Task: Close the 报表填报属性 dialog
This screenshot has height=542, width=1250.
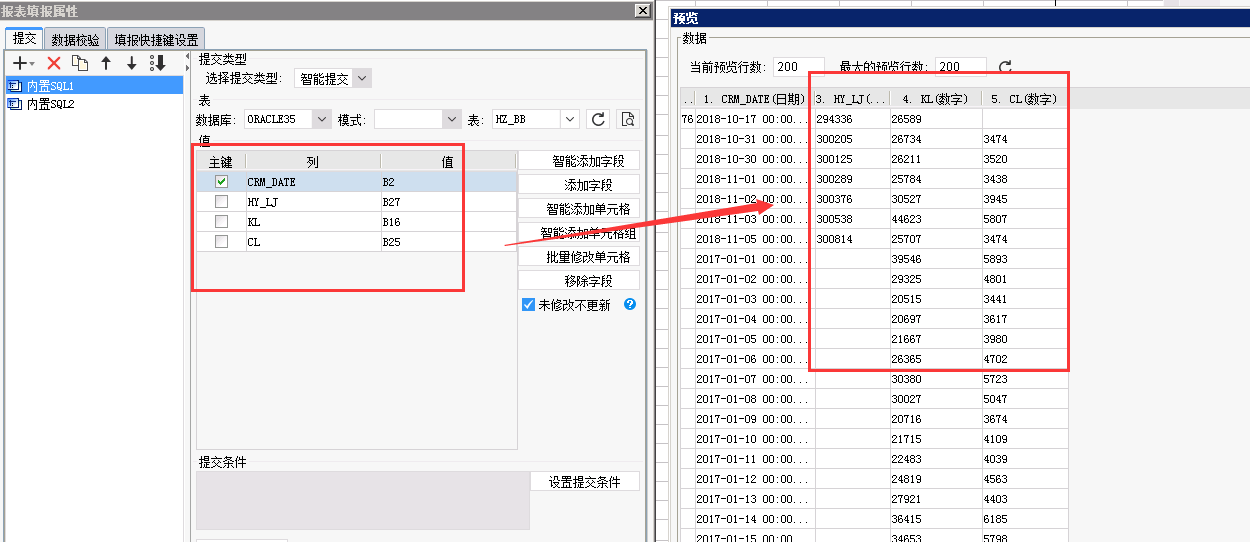Action: click(x=642, y=10)
